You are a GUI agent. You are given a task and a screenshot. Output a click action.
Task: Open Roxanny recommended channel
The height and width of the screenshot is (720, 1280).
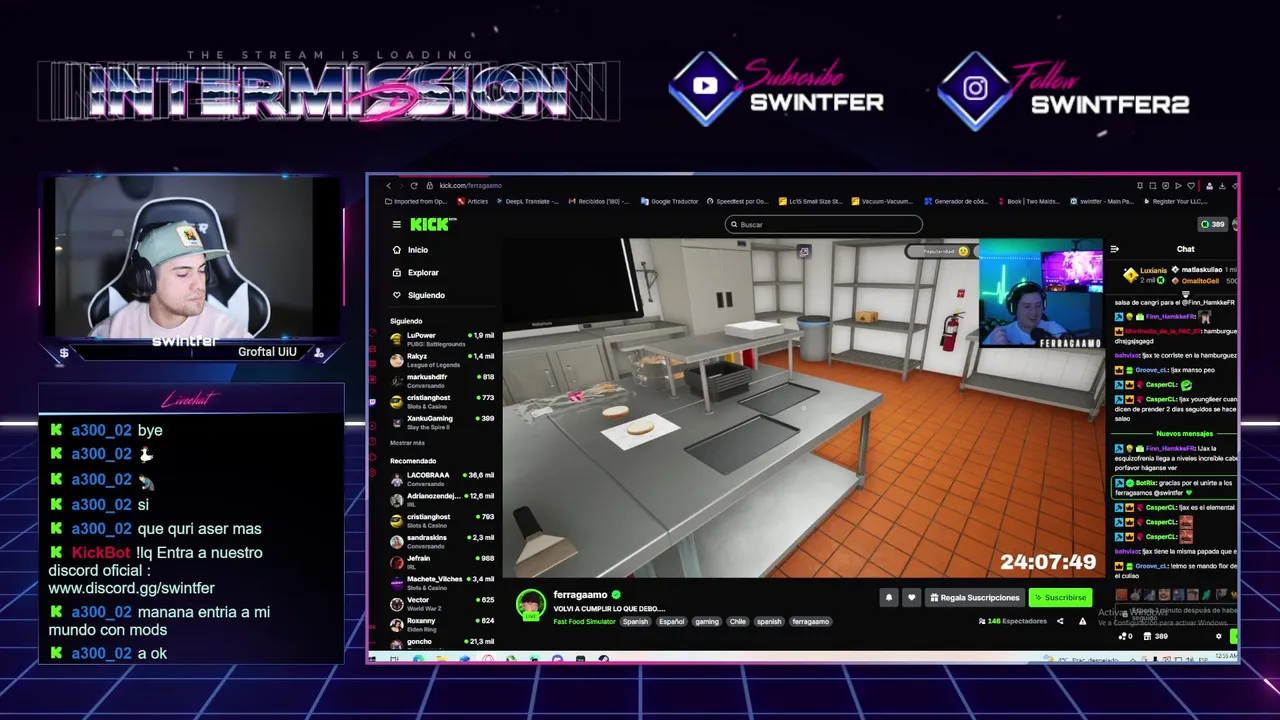[x=442, y=624]
